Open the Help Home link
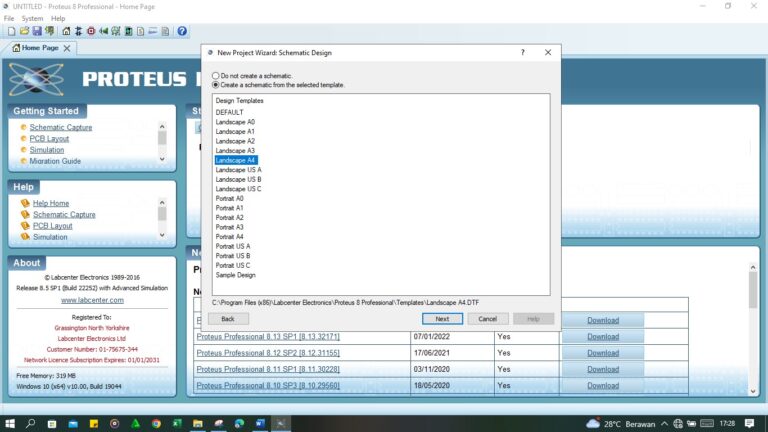The width and height of the screenshot is (768, 432). pyautogui.click(x=51, y=203)
